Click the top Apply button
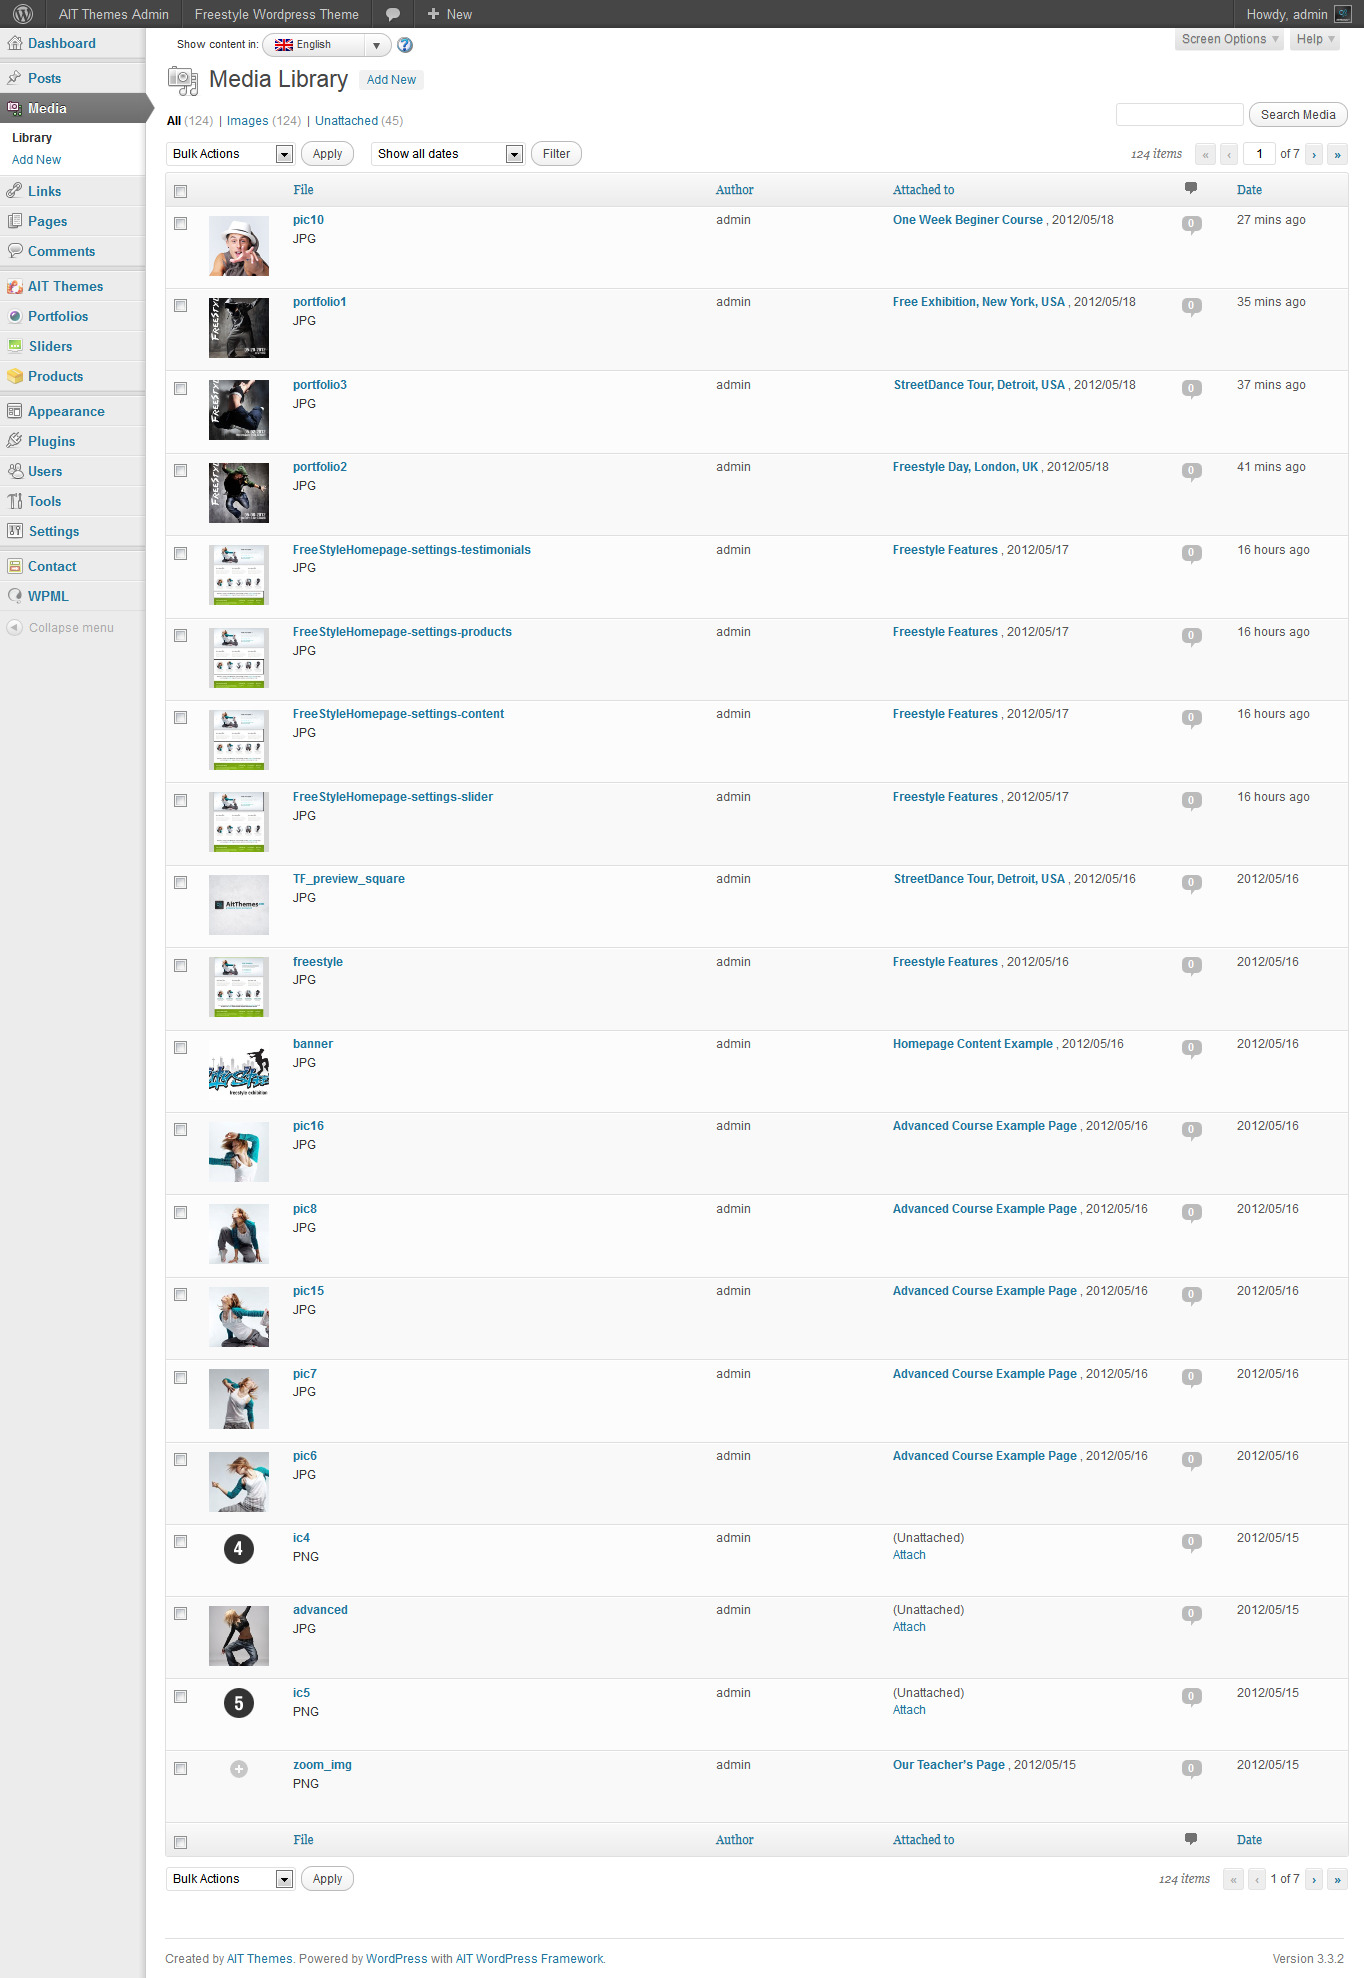Viewport: 1364px width, 1978px height. pos(327,154)
